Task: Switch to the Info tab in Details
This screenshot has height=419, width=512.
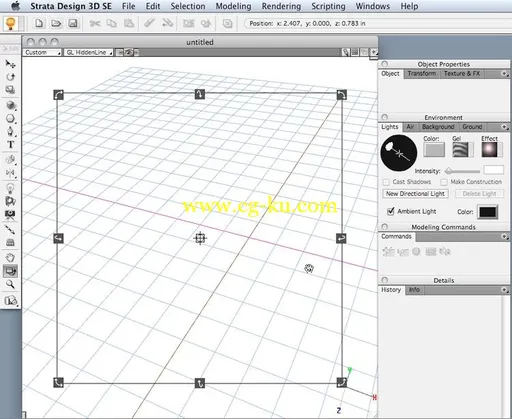Action: [x=414, y=290]
